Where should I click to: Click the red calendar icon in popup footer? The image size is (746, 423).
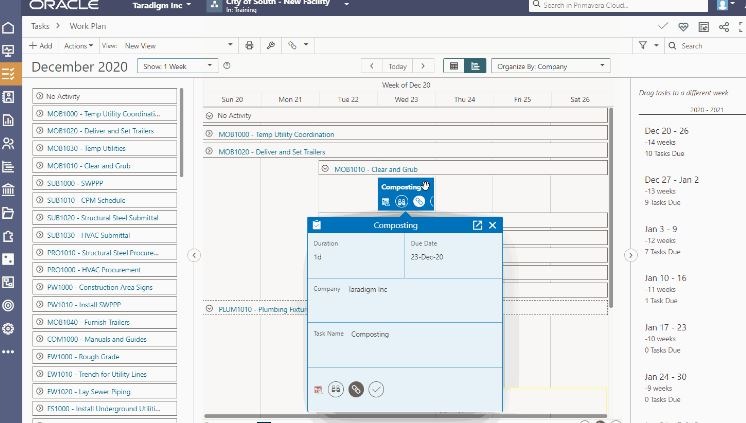[318, 390]
